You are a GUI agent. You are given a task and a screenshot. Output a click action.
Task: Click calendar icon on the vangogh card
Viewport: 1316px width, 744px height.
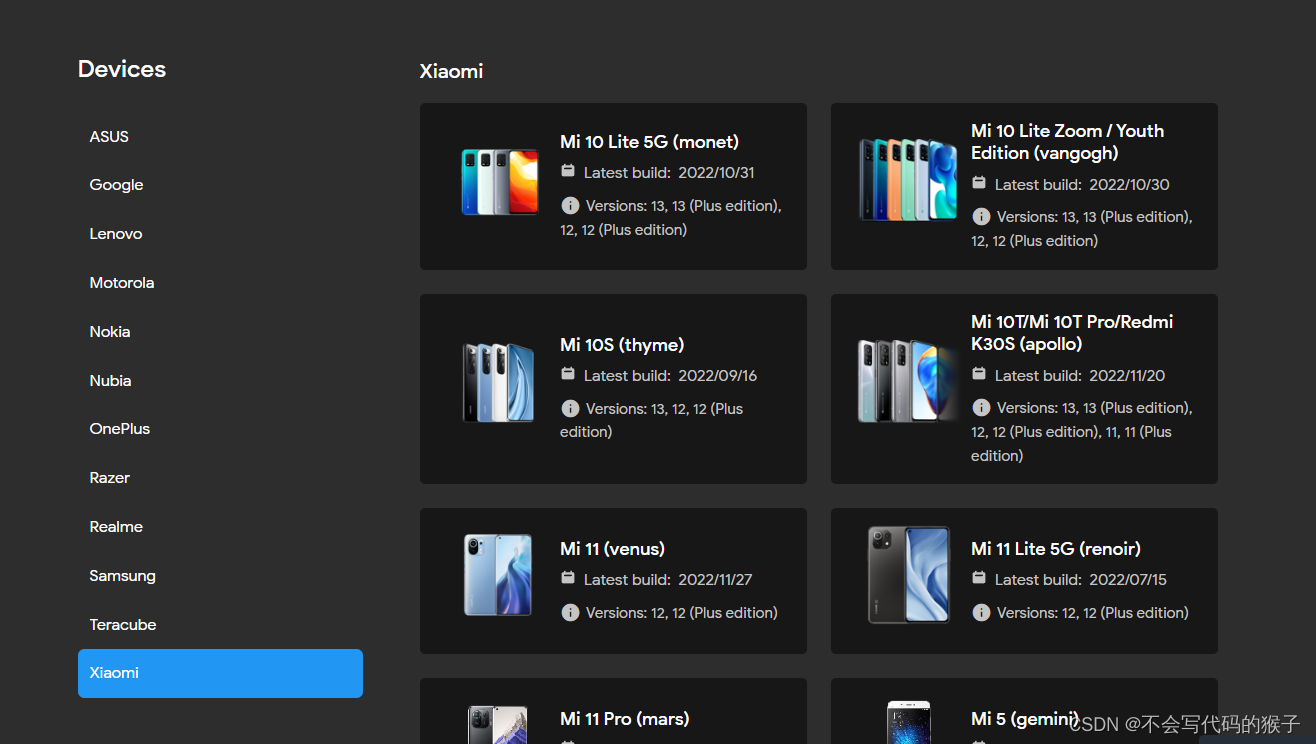(979, 183)
